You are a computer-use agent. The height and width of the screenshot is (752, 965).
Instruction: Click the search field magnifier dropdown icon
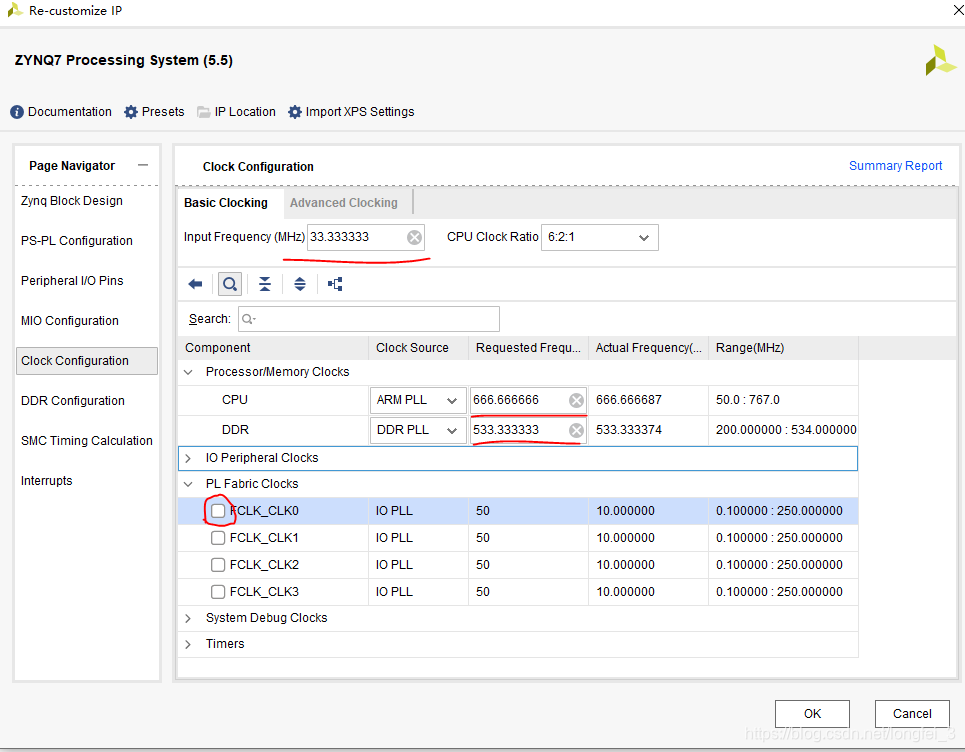pos(249,319)
